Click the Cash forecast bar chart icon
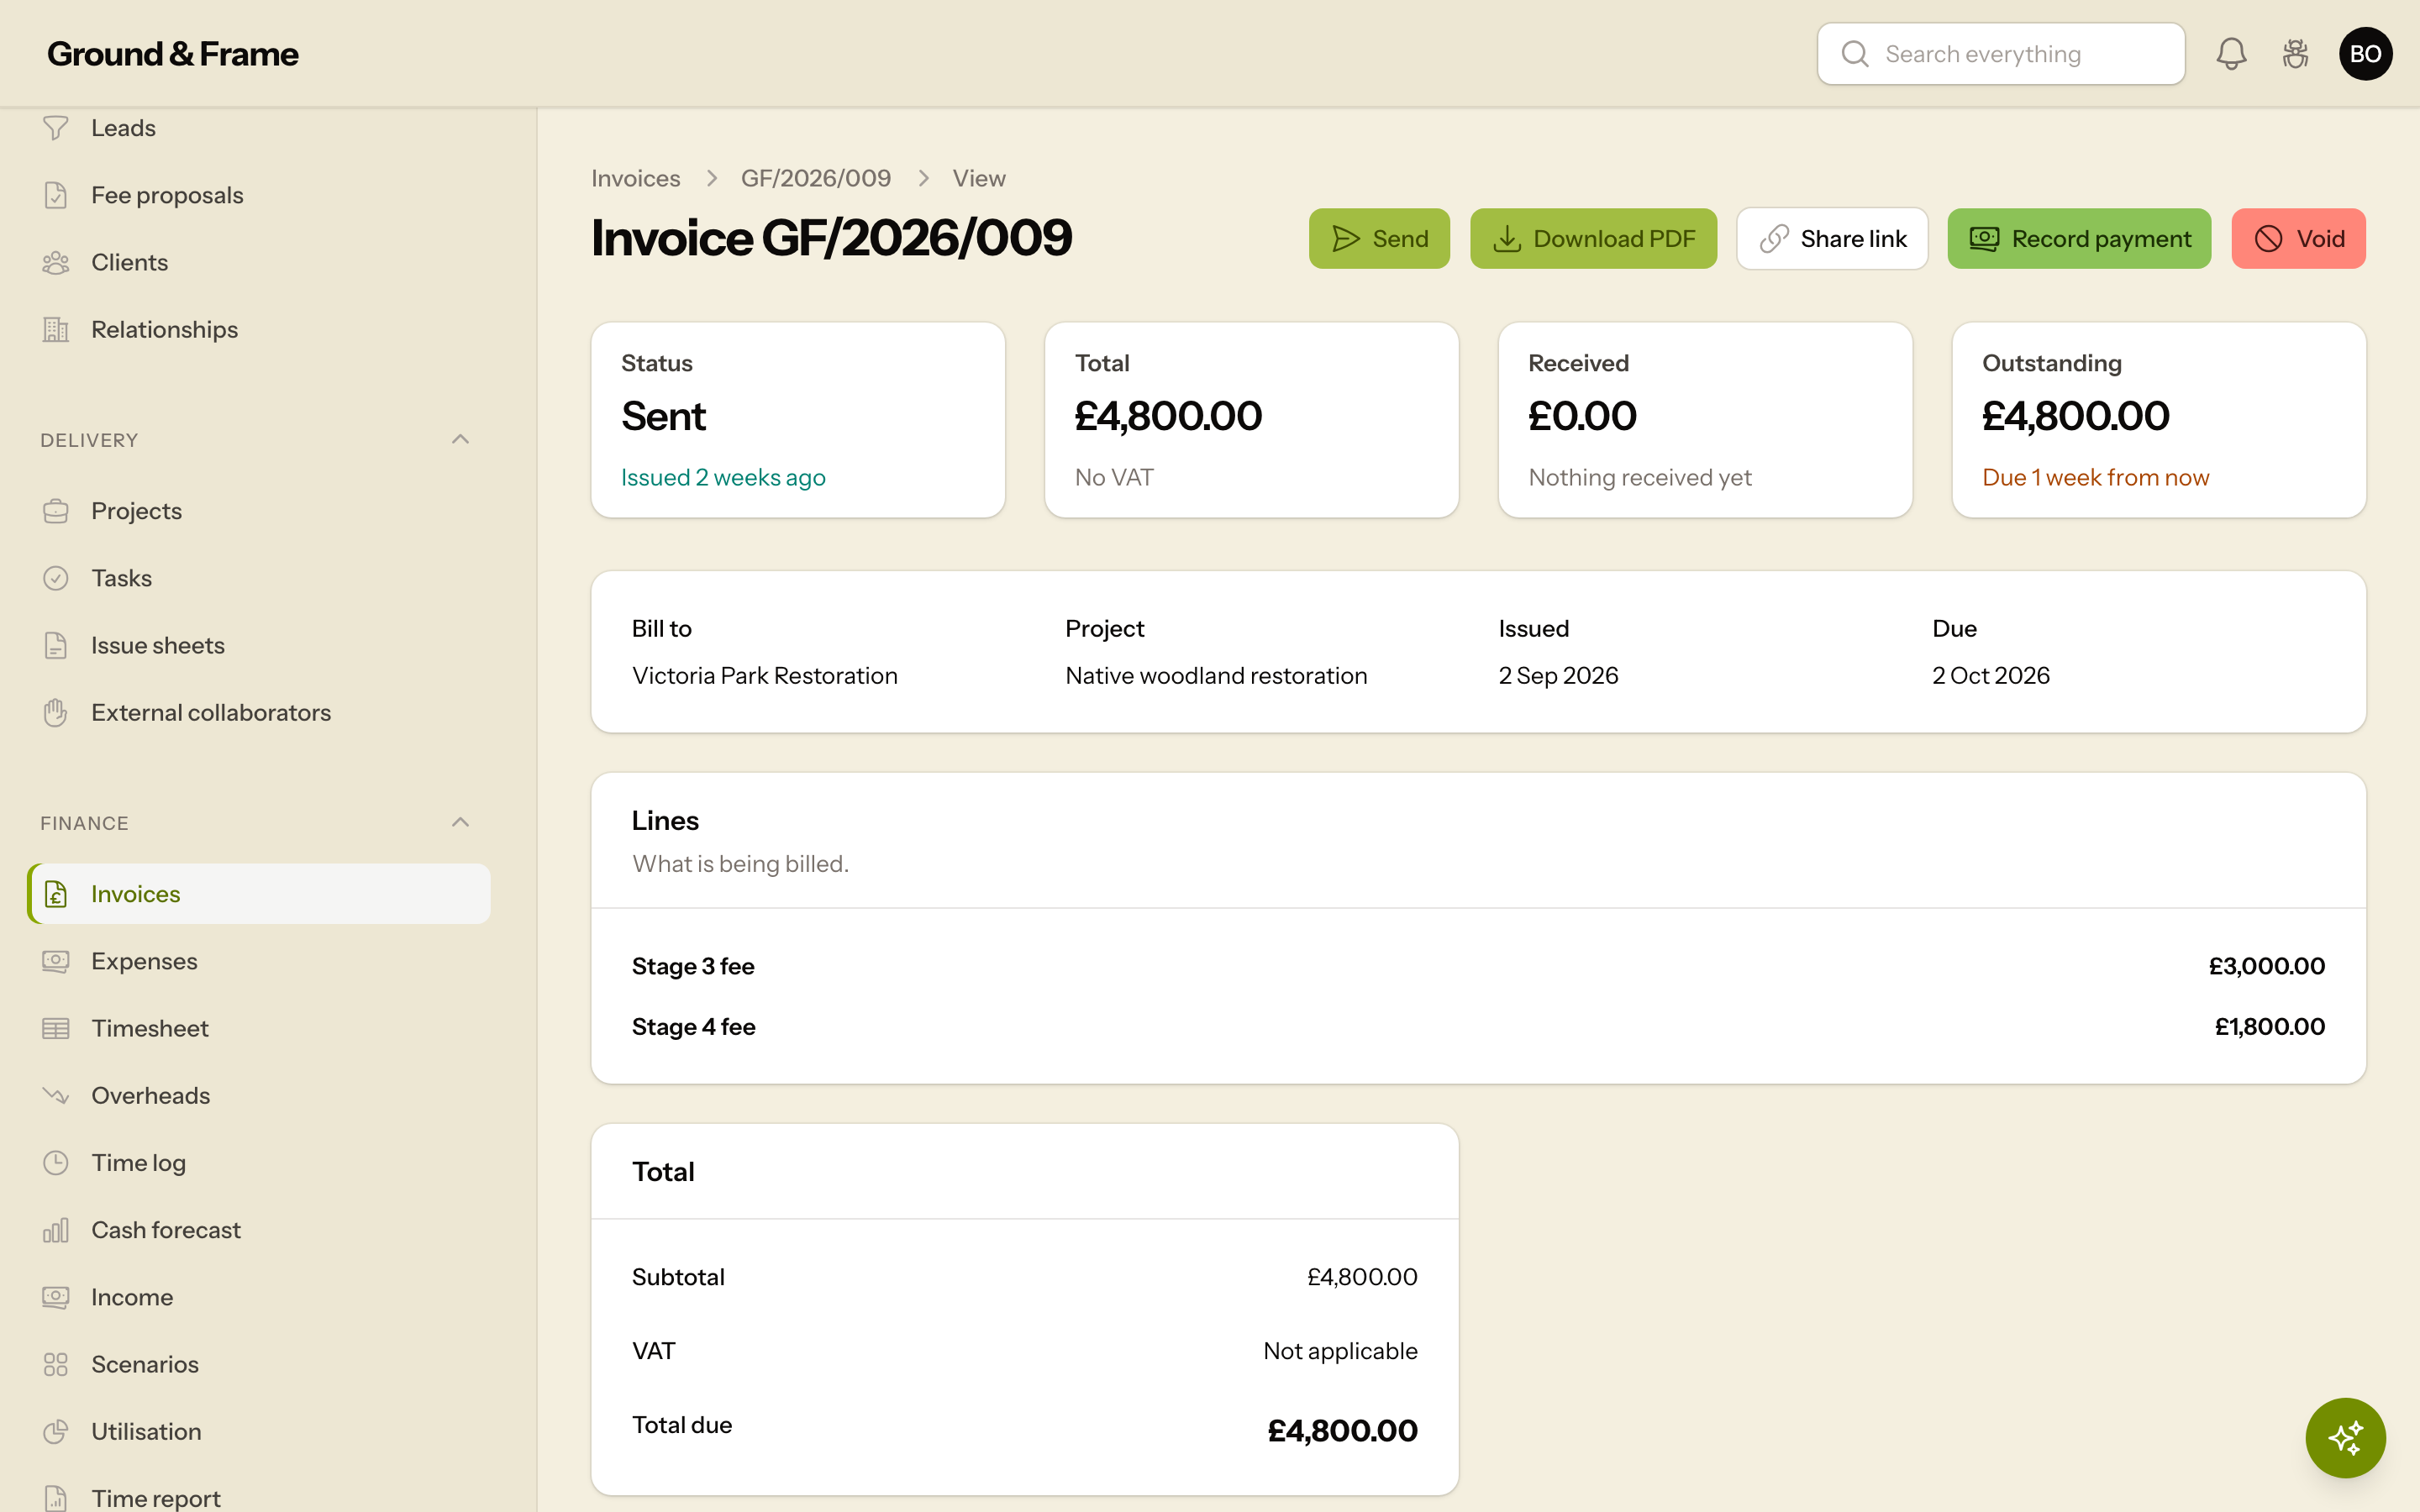The width and height of the screenshot is (2420, 1512). coord(56,1229)
